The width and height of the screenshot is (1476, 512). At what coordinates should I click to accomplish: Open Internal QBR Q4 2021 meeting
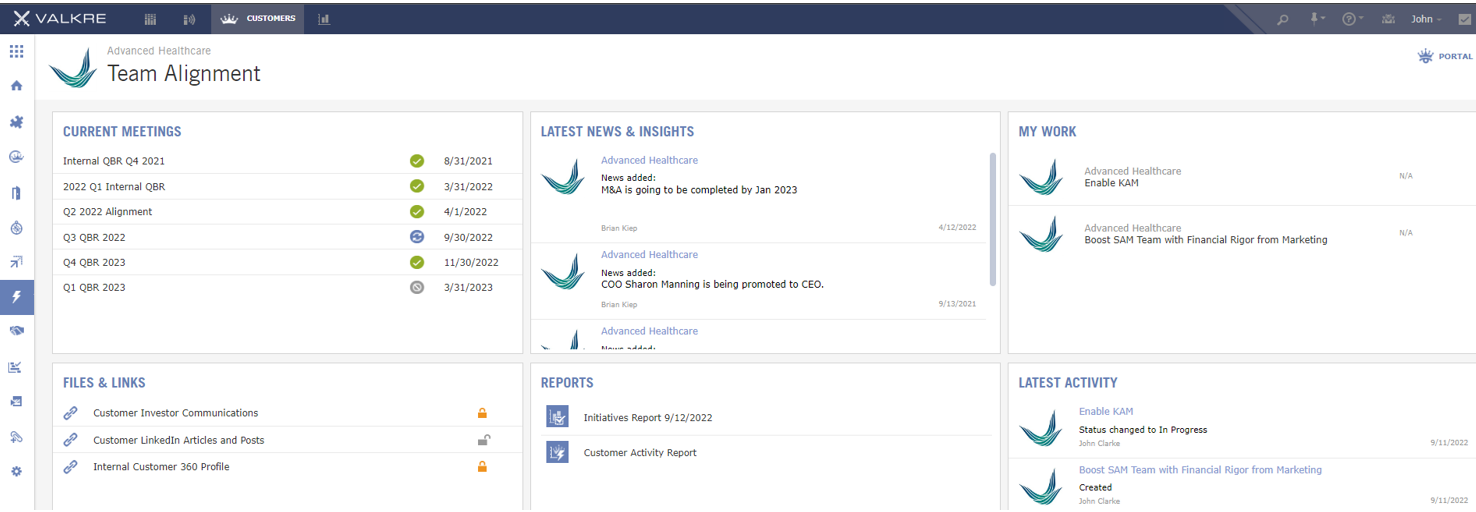click(x=114, y=161)
